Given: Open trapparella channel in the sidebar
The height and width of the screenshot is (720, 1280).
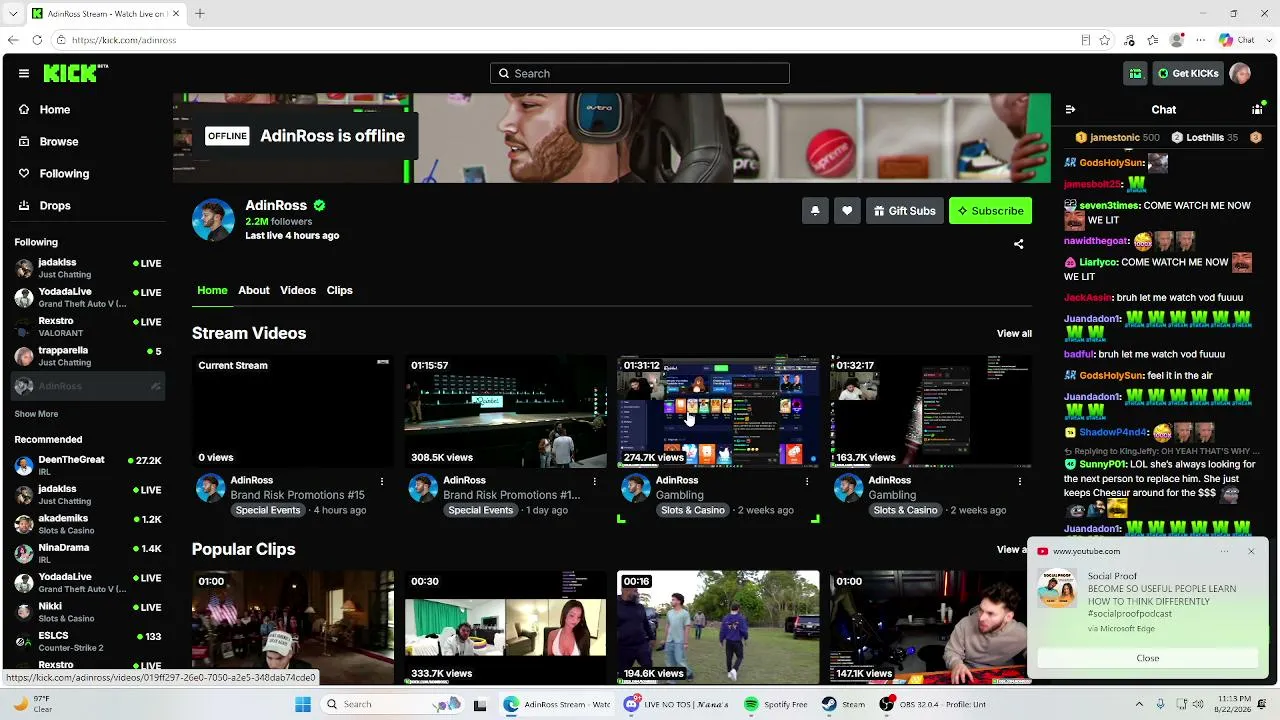Looking at the screenshot, I should pyautogui.click(x=88, y=356).
